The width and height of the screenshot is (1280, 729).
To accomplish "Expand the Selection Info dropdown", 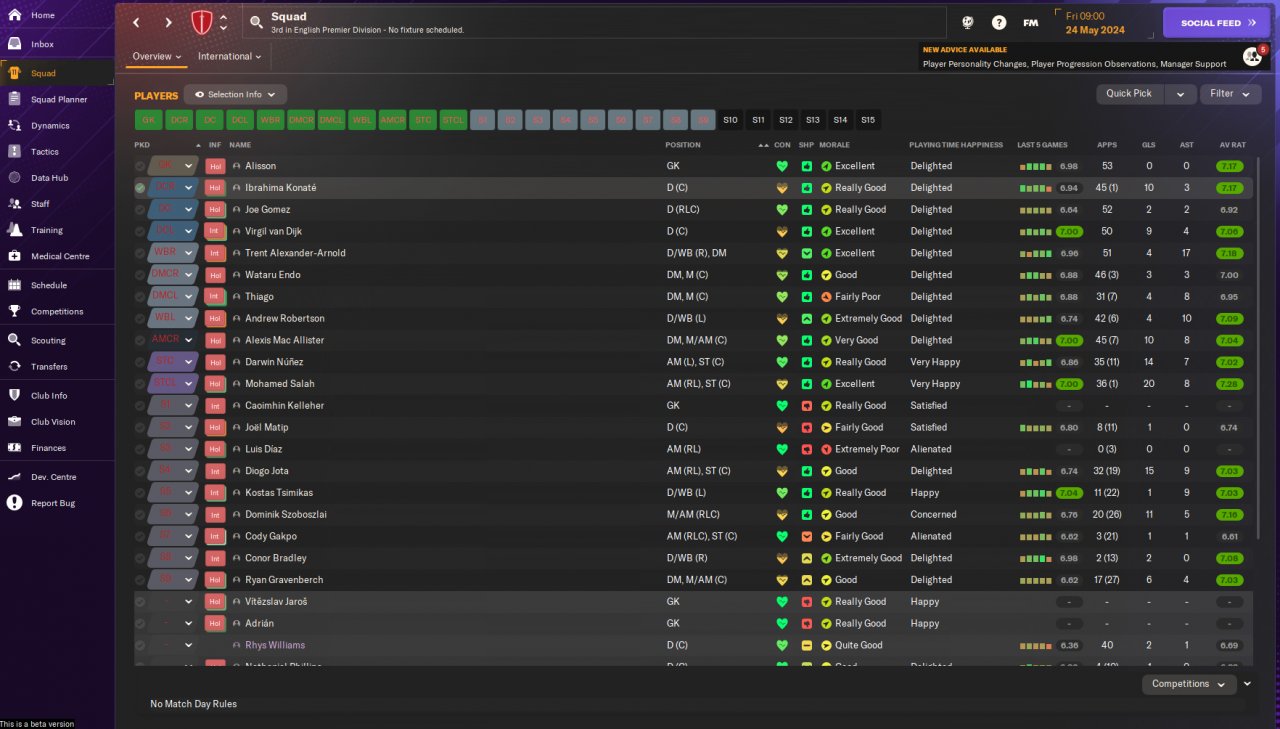I will (x=235, y=94).
